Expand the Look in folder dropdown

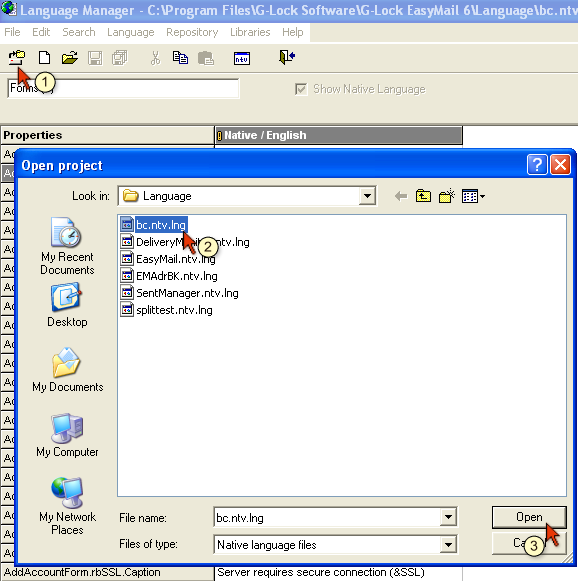[367, 196]
